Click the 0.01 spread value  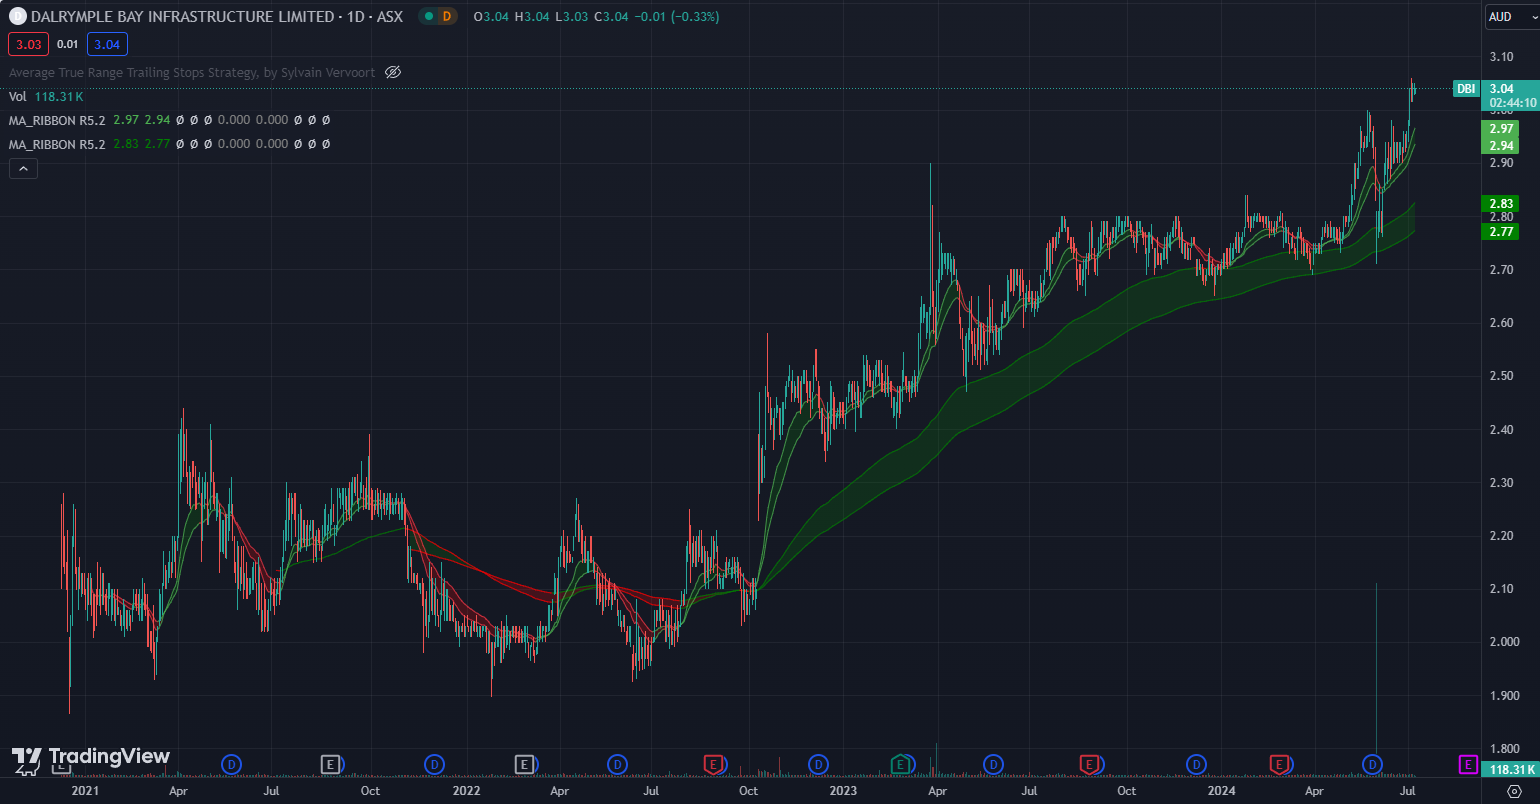click(x=67, y=44)
